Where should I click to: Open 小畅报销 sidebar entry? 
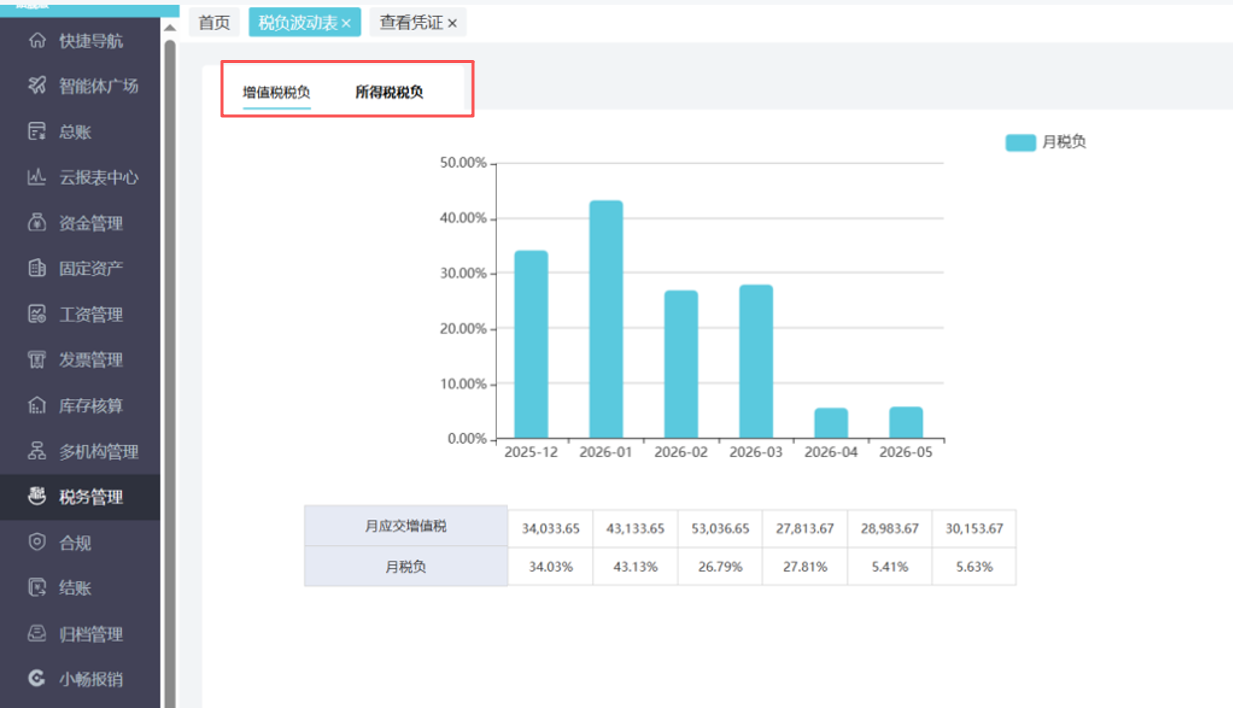click(80, 679)
